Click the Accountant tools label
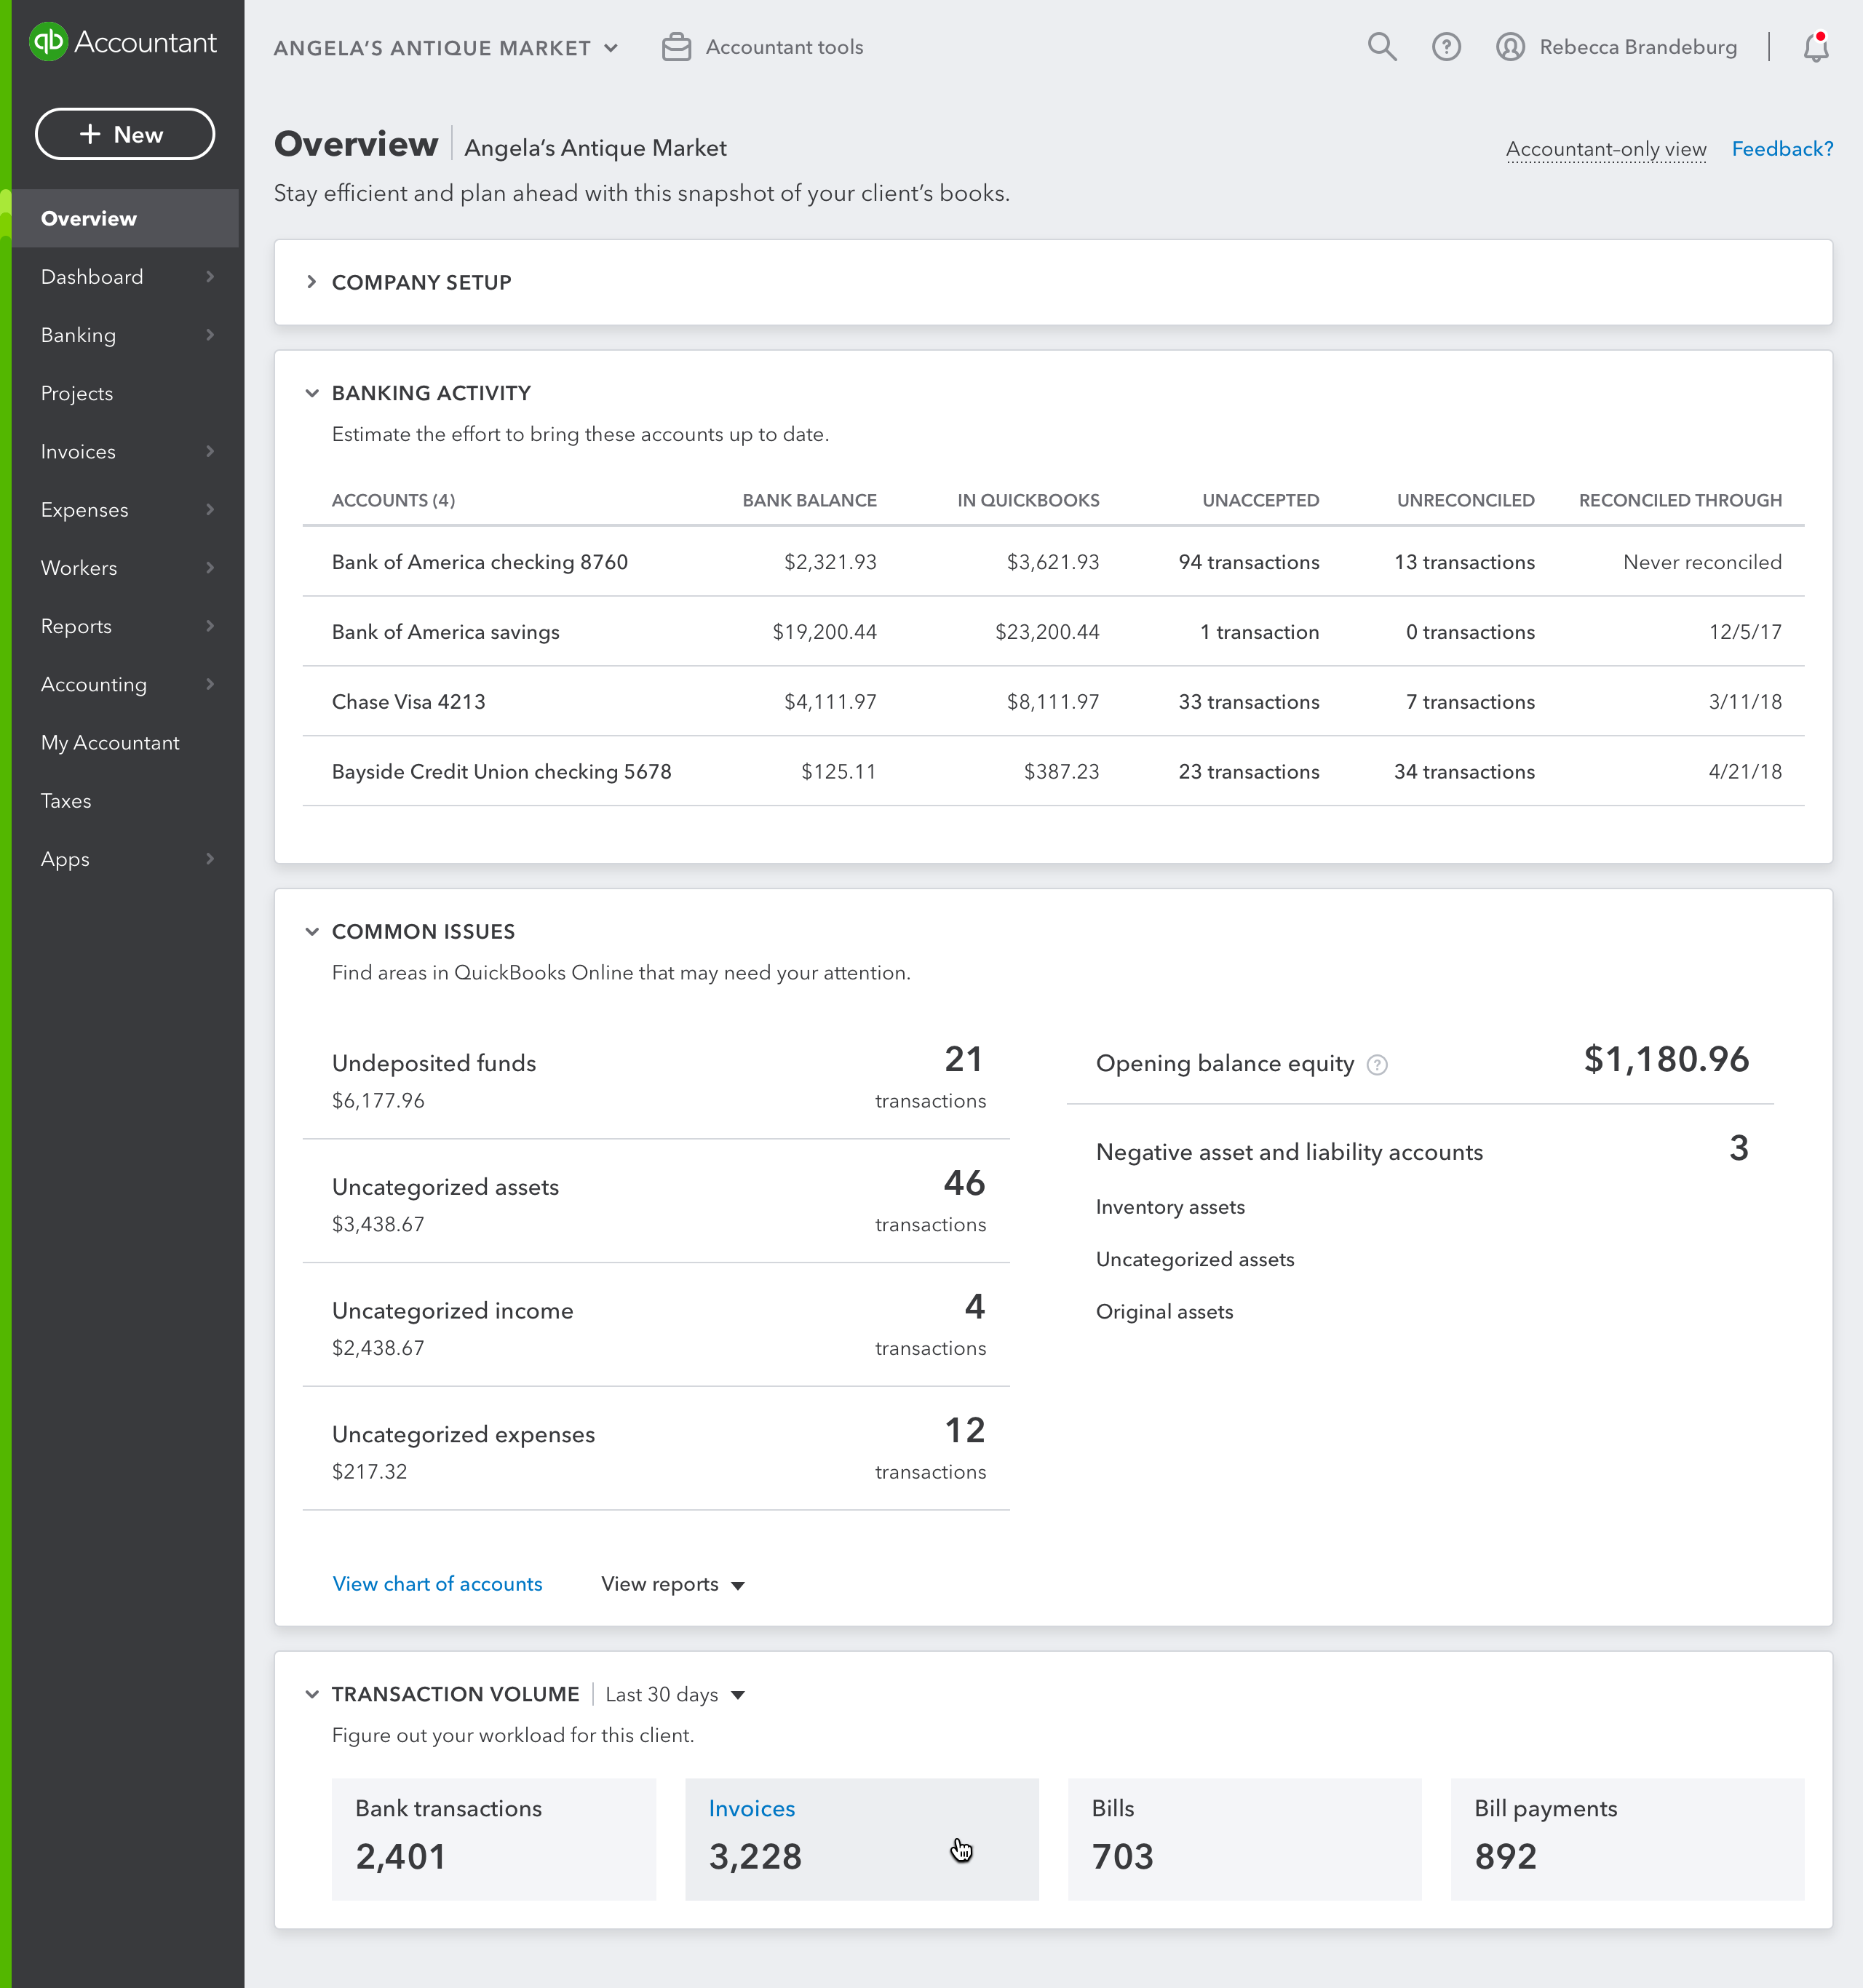Viewport: 1863px width, 1988px height. (x=784, y=47)
